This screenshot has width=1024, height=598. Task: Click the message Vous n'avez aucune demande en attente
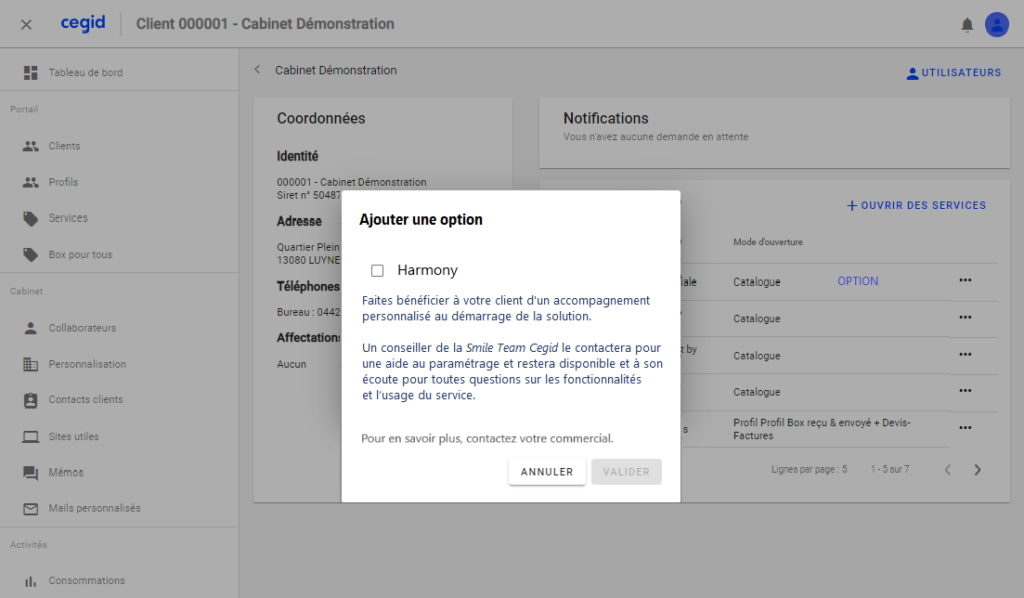pos(656,137)
